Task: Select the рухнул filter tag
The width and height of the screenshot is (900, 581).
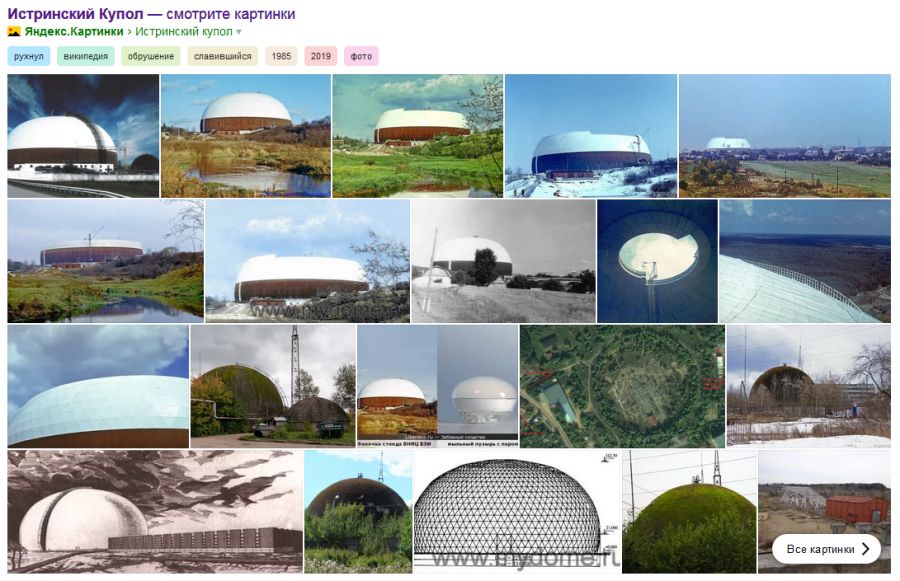Action: pos(29,56)
